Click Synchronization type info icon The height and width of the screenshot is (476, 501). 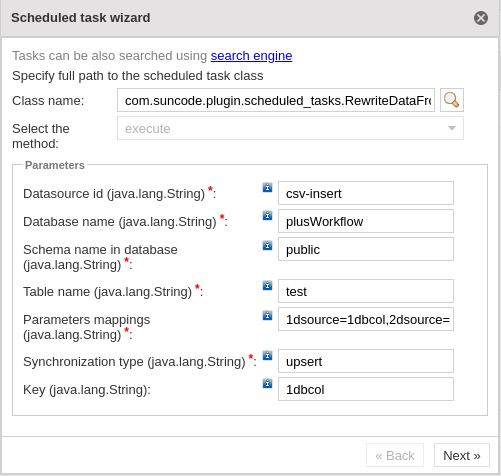267,355
